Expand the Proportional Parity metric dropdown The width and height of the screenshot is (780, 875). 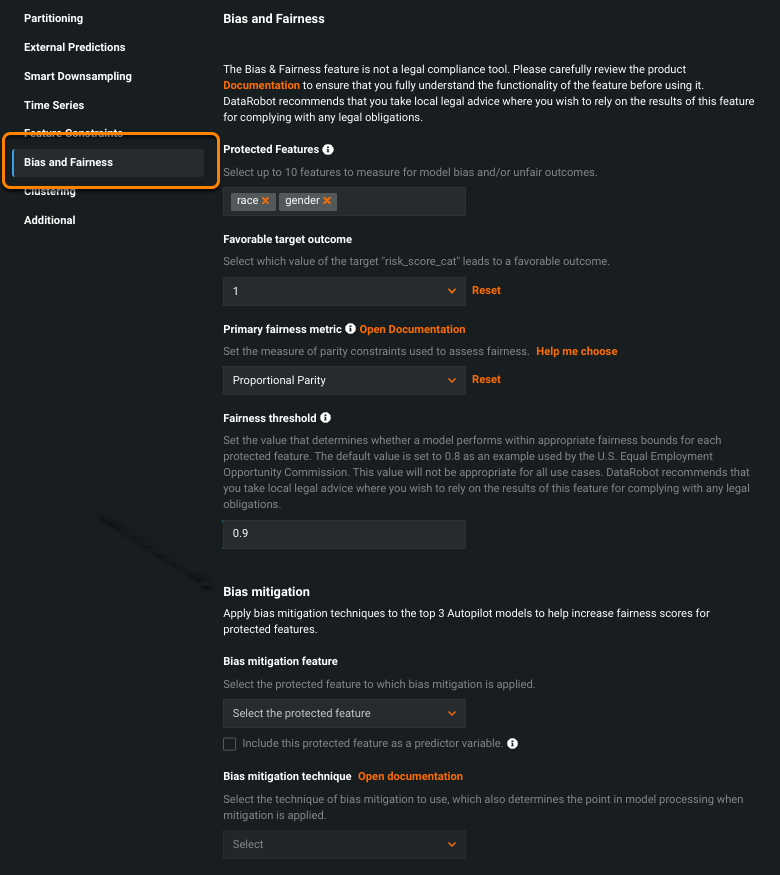click(343, 380)
